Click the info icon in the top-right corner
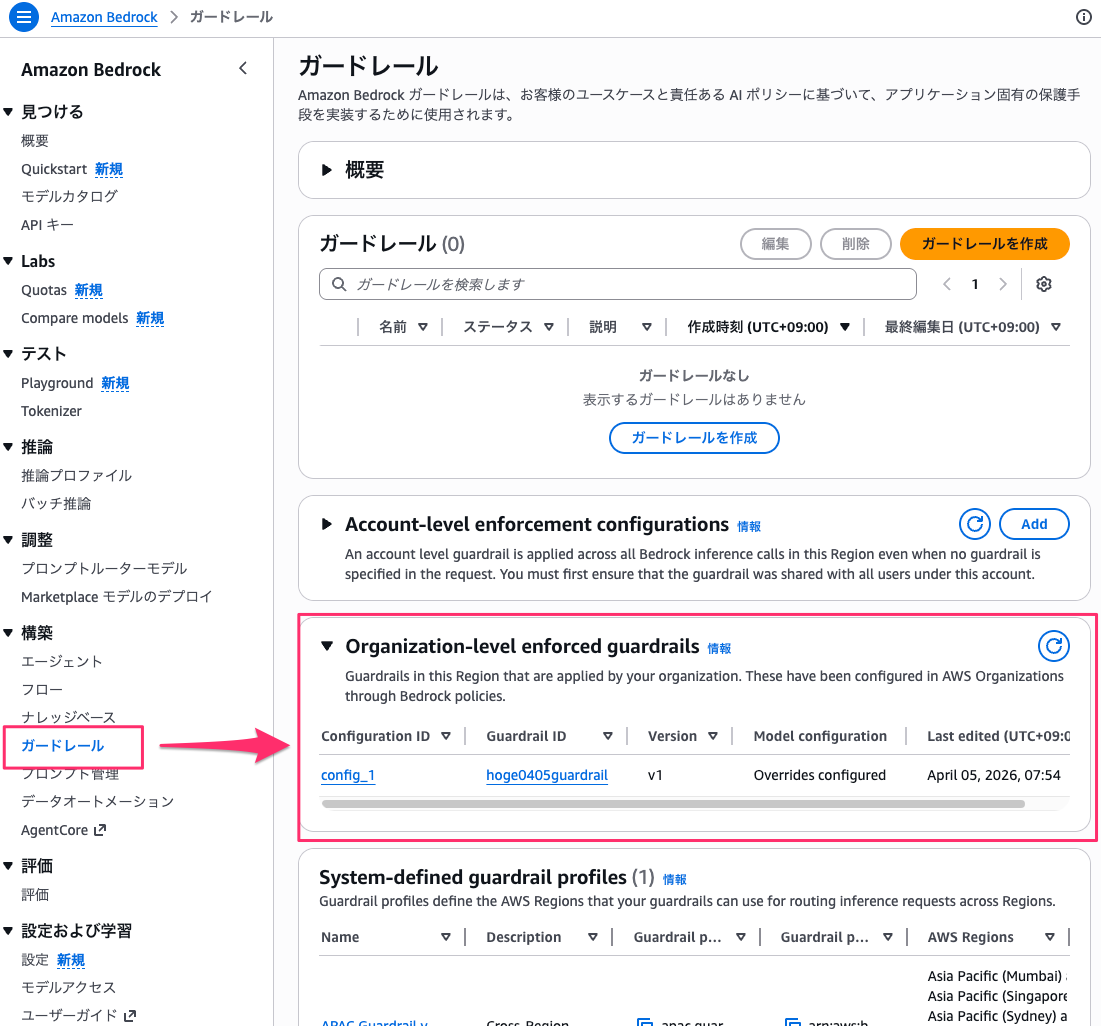The height and width of the screenshot is (1026, 1101). click(x=1082, y=17)
